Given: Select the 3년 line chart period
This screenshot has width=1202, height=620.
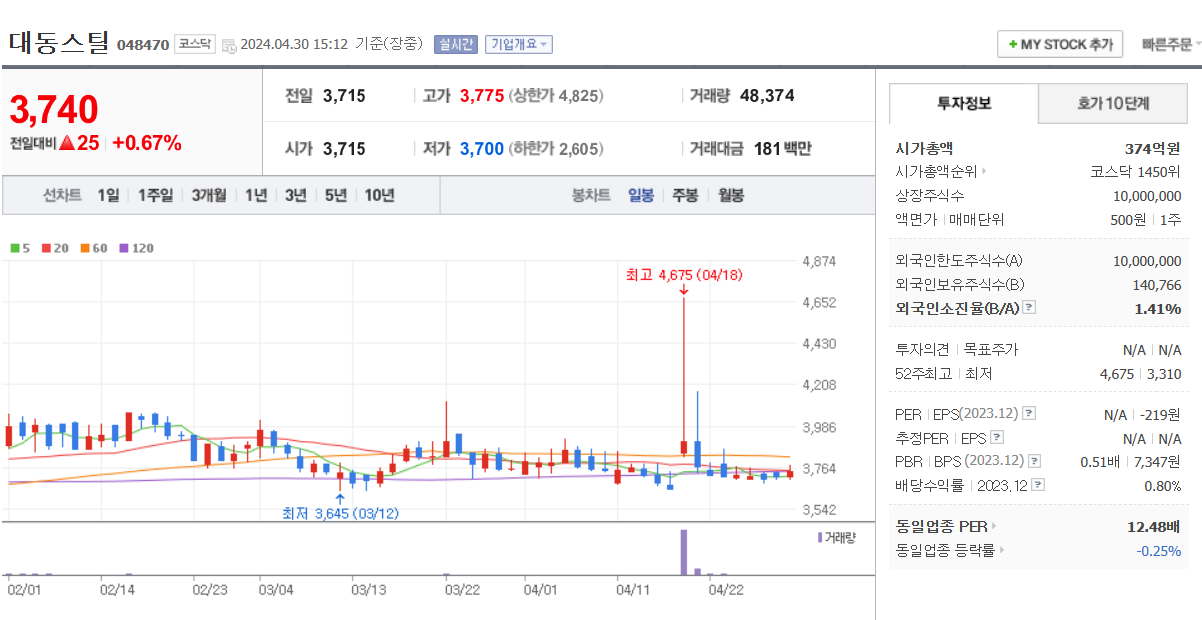Looking at the screenshot, I should click(295, 195).
